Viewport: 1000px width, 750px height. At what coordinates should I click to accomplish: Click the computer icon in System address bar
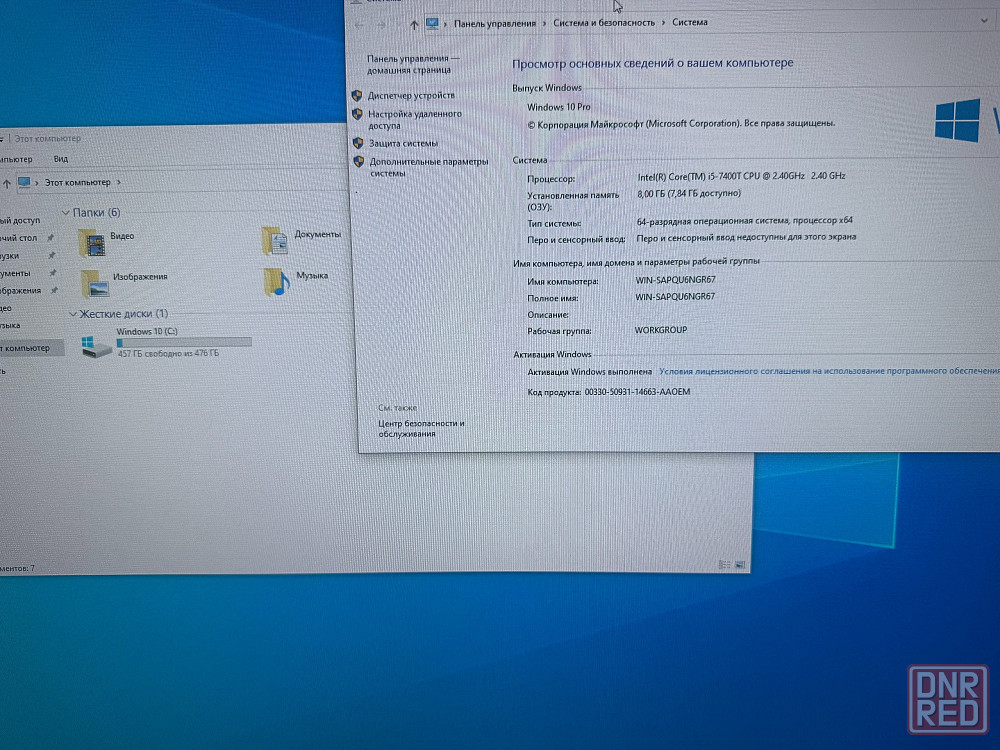(x=432, y=24)
